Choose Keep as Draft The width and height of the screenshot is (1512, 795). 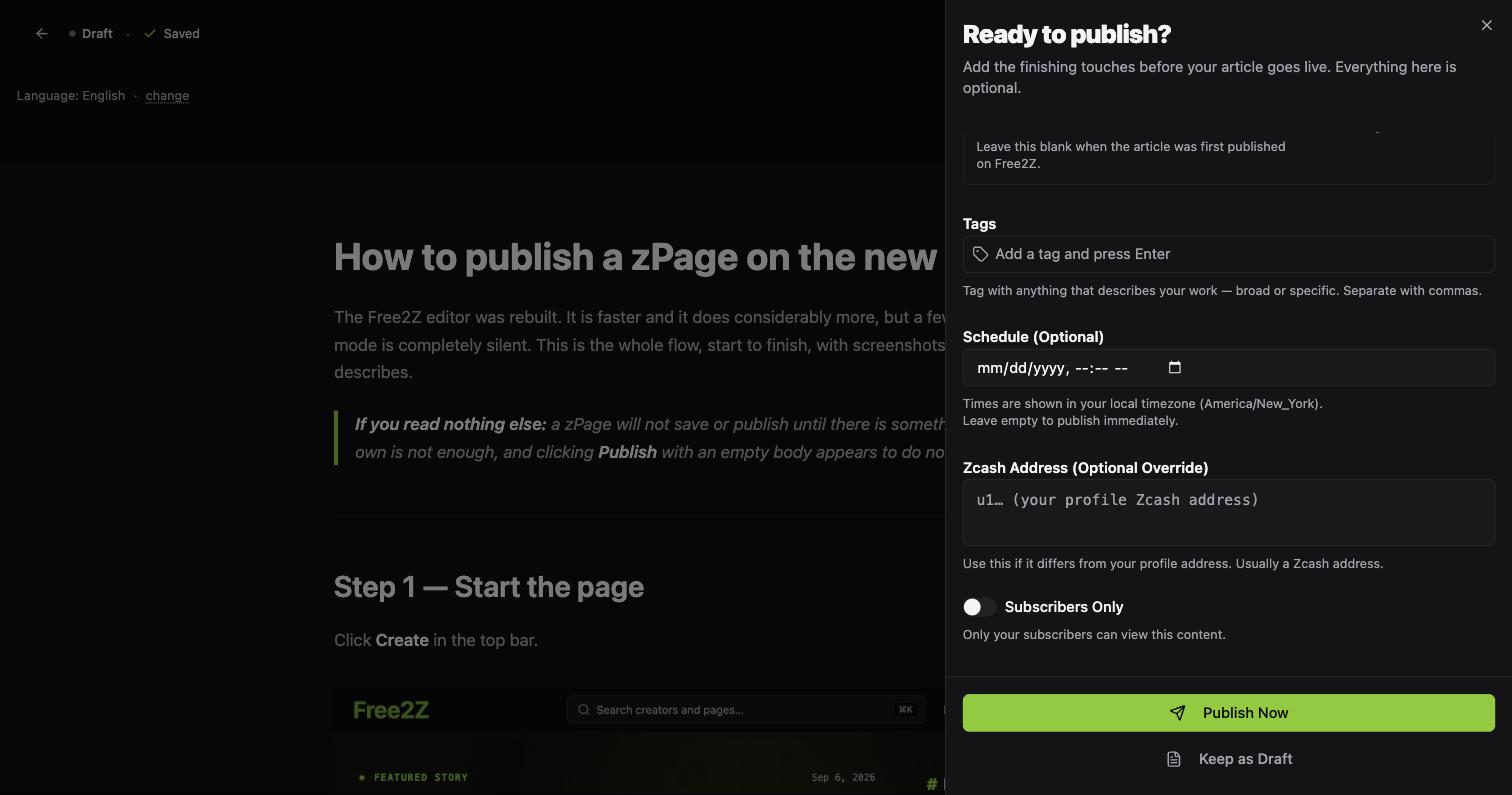(x=1228, y=759)
